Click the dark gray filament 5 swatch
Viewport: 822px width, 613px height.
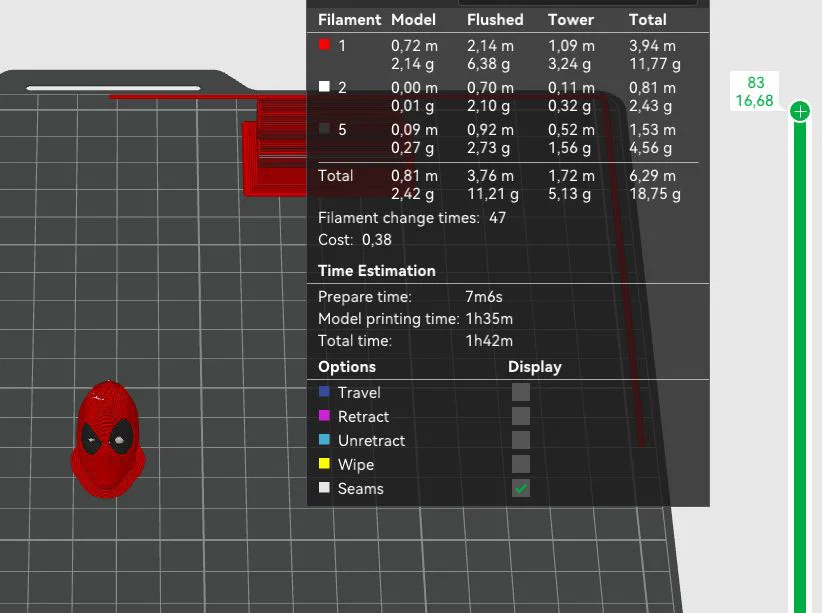[325, 128]
